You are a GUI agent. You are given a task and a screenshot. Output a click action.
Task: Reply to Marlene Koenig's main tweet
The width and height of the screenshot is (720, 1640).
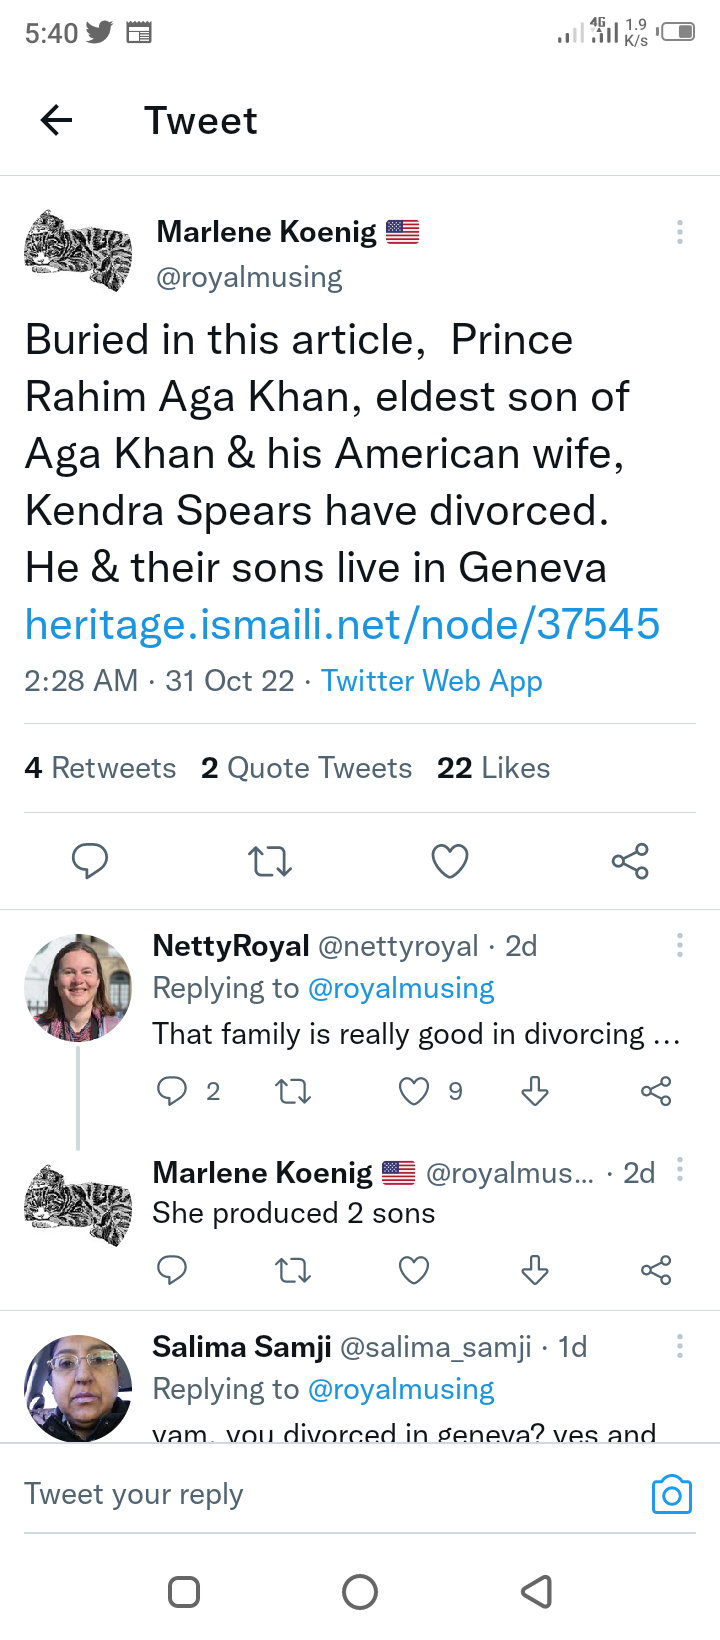[x=90, y=861]
